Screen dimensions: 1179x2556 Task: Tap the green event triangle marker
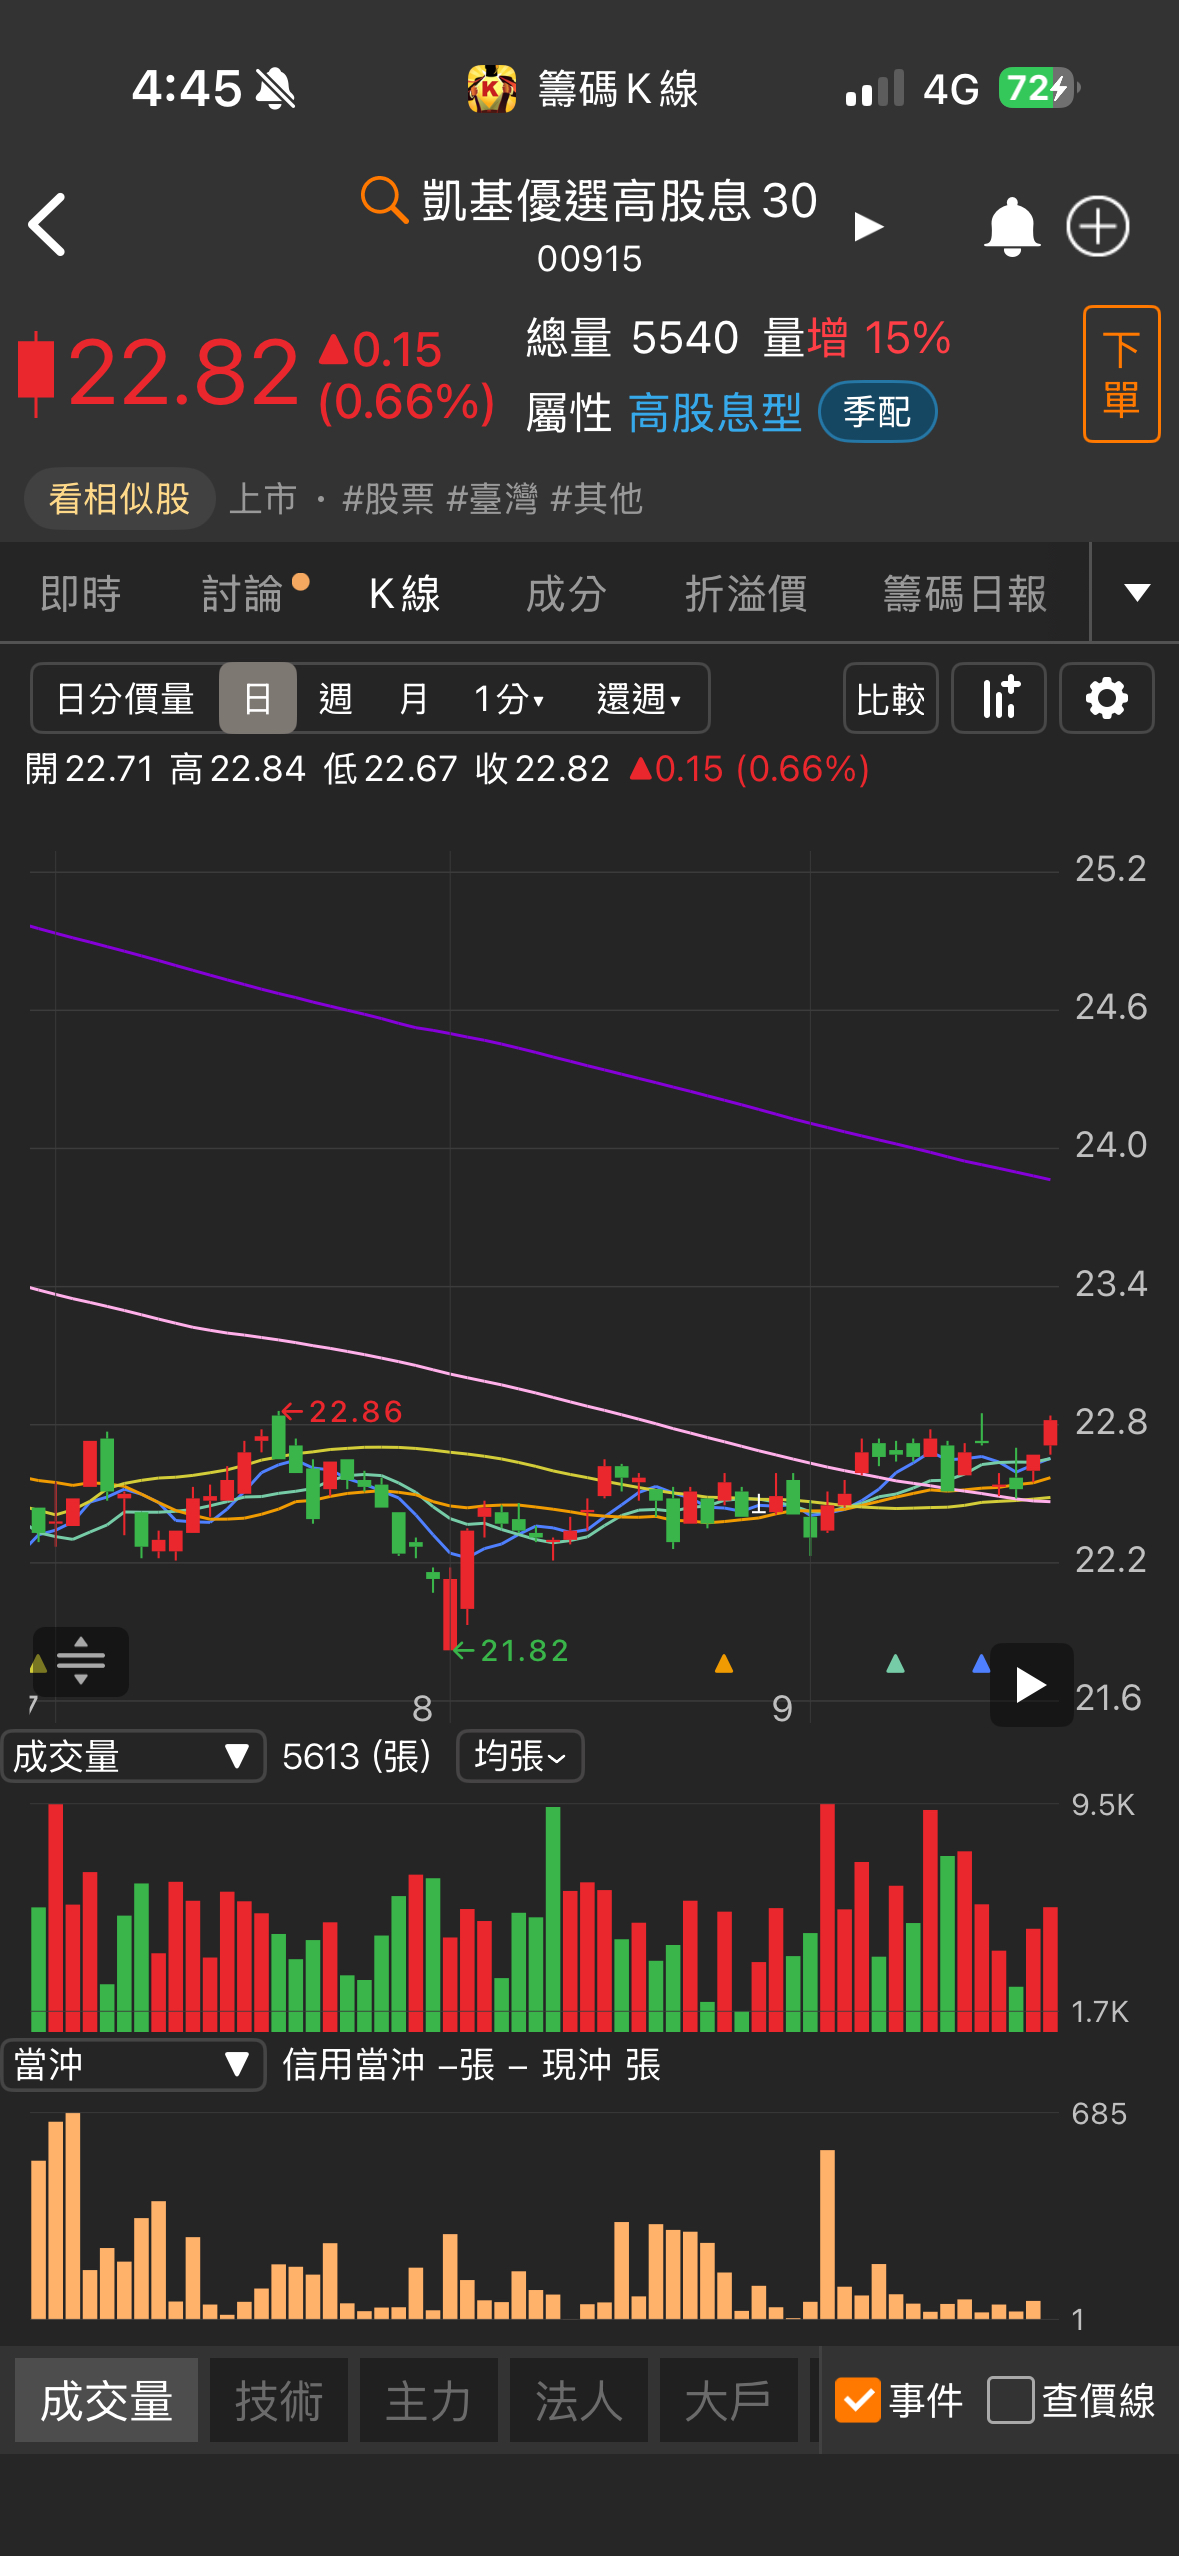895,1663
